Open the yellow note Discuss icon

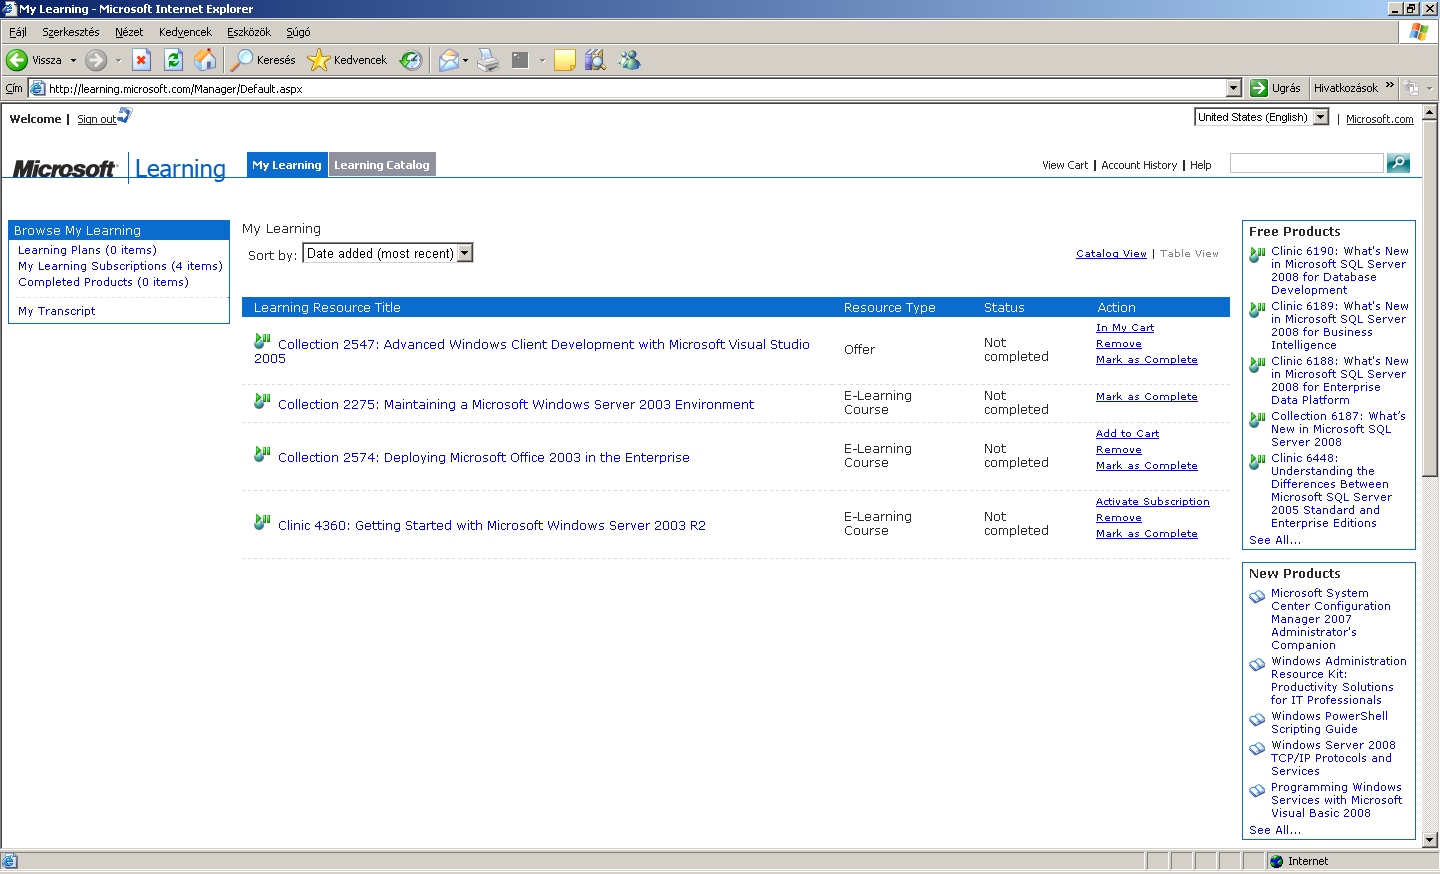565,60
